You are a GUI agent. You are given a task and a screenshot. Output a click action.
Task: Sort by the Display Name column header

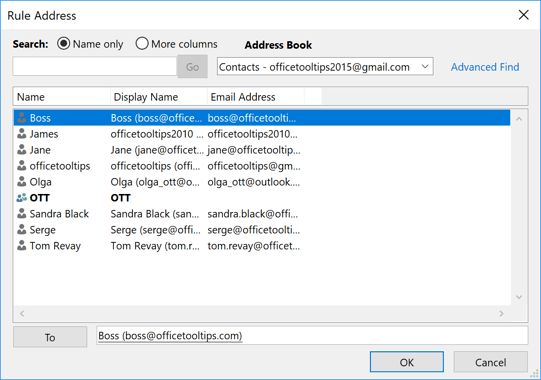click(x=159, y=97)
